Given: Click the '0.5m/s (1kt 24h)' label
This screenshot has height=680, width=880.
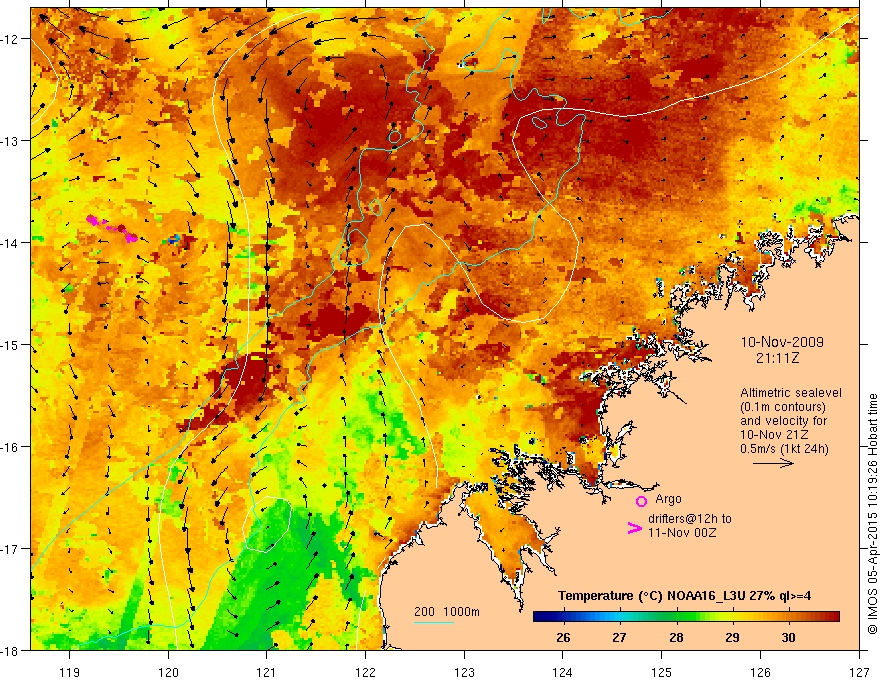Looking at the screenshot, I should coord(785,448).
